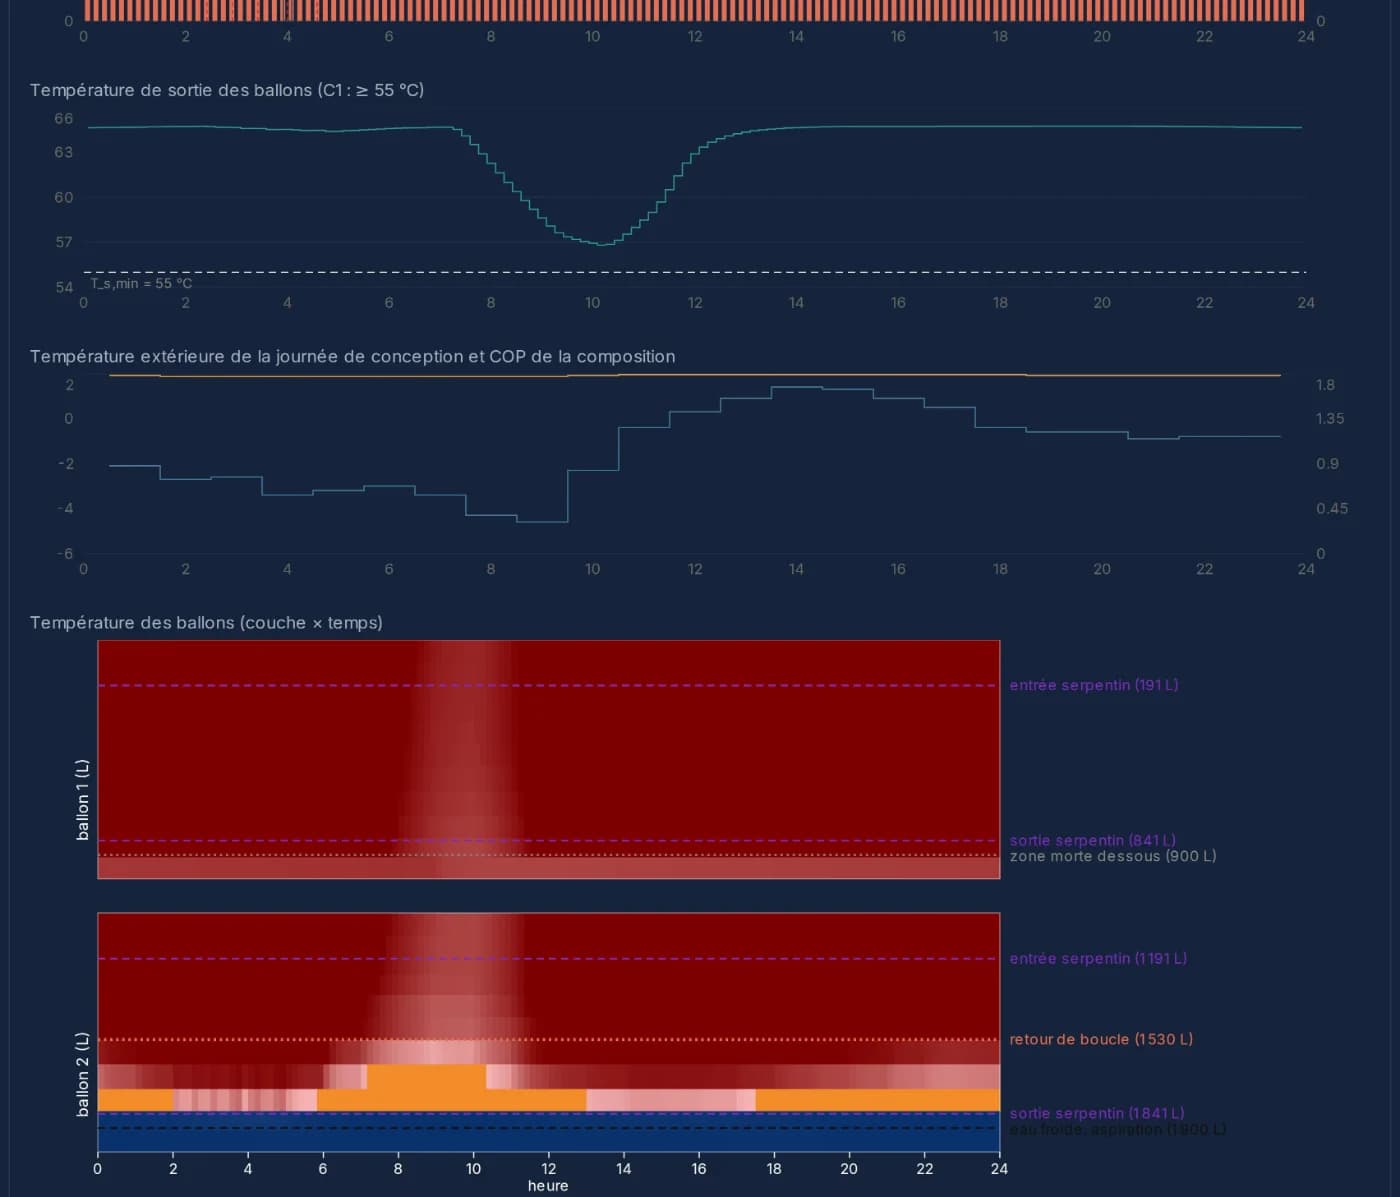This screenshot has height=1197, width=1400.
Task: Click the 'sortie serpentin (841 L)' annotation
Action: click(1092, 840)
